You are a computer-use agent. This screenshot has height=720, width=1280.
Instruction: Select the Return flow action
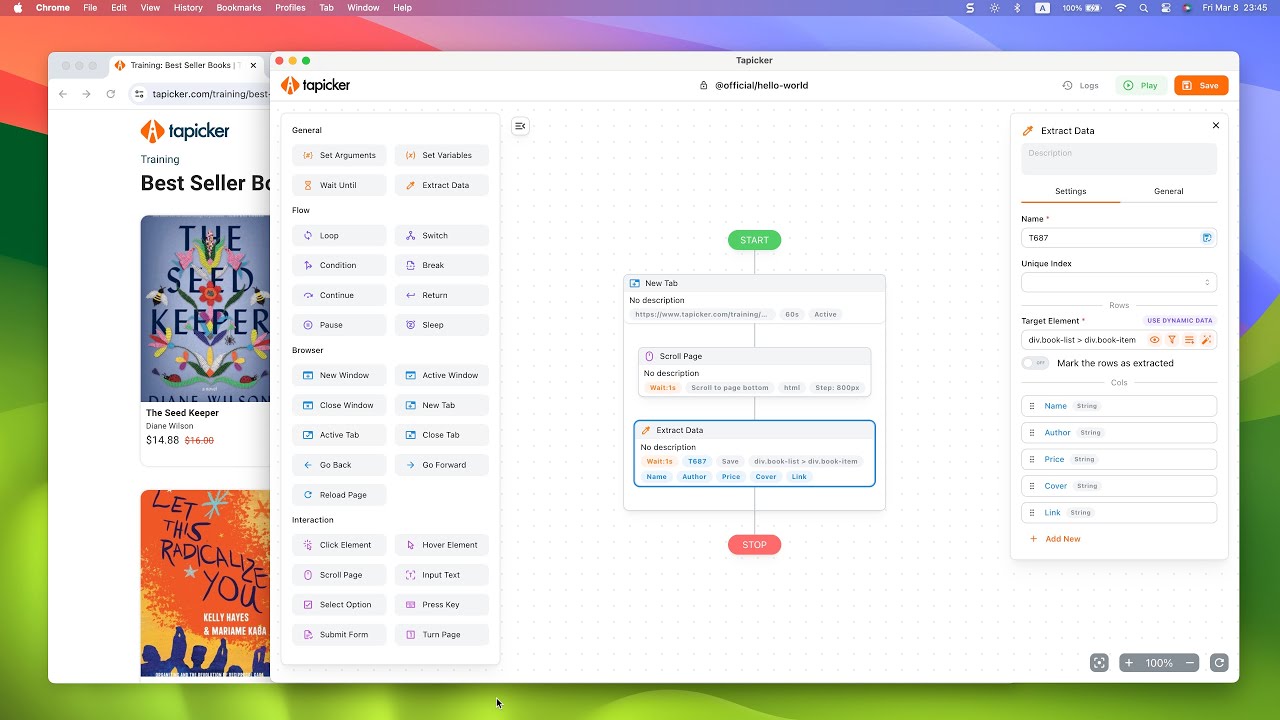click(x=442, y=295)
